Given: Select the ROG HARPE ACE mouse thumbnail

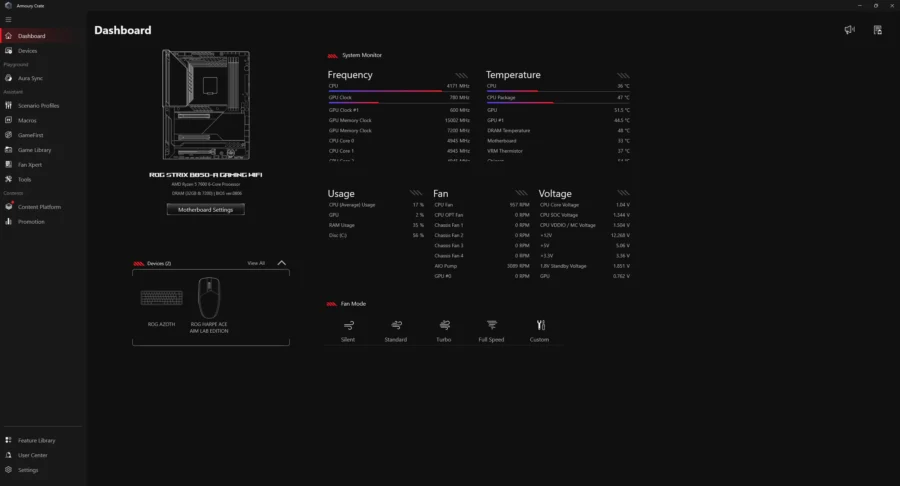Looking at the screenshot, I should 209,298.
